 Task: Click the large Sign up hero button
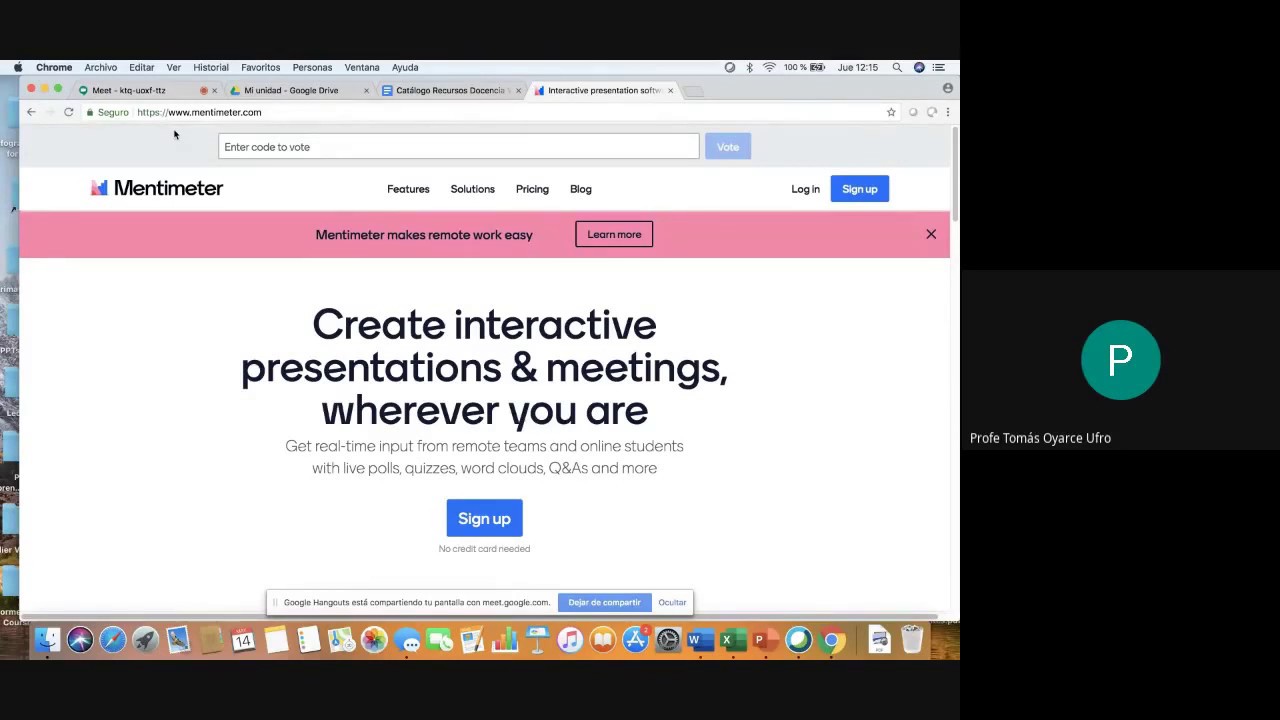484,518
